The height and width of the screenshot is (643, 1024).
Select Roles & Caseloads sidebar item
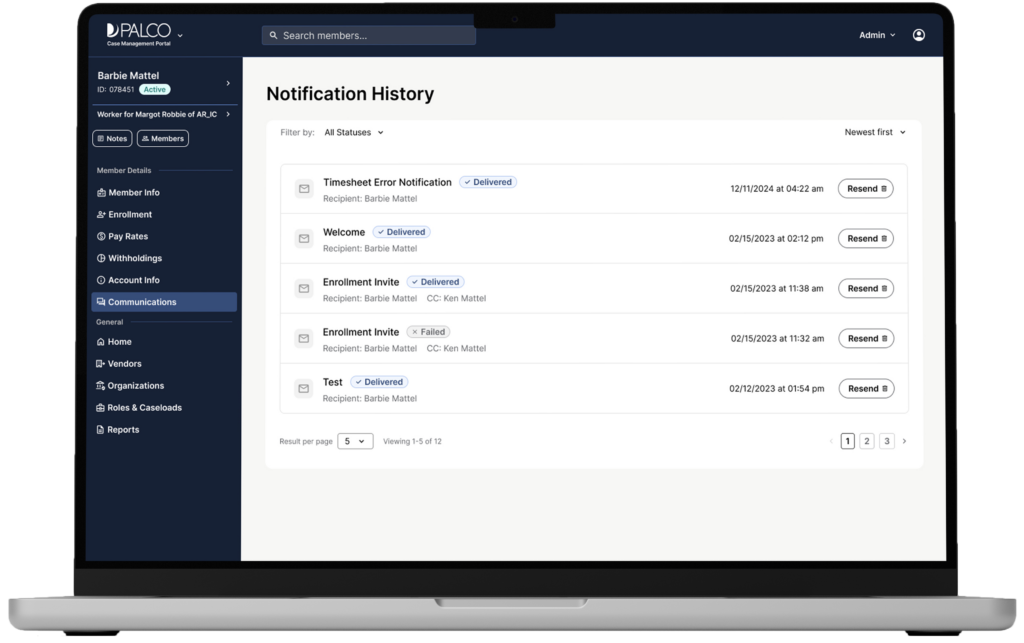(x=144, y=408)
